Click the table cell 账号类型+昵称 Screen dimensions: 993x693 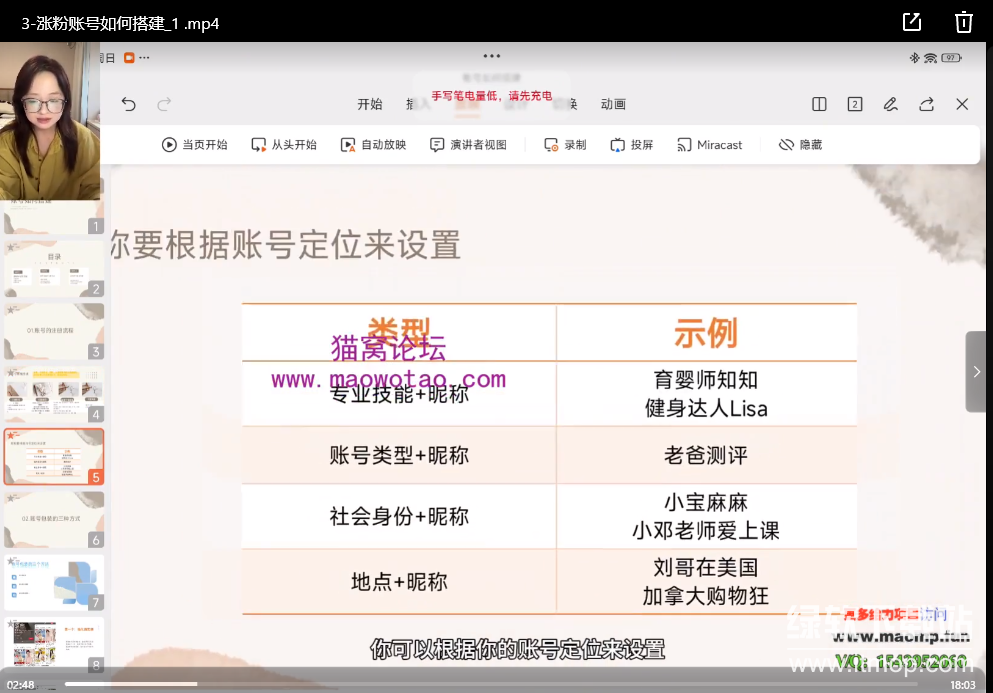399,455
